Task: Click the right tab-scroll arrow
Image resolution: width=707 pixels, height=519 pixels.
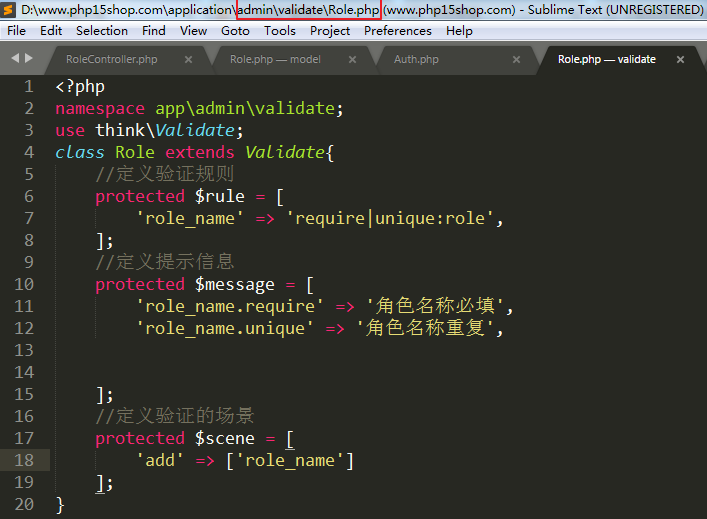Action: [x=28, y=59]
